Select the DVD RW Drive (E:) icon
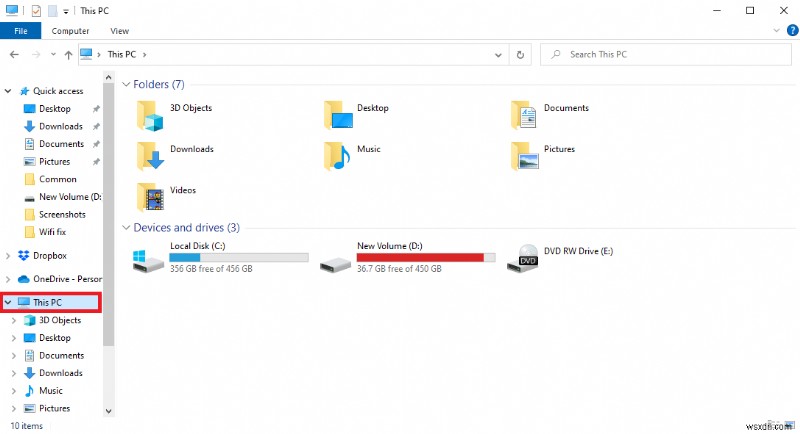Viewport: 800px width, 434px height. 523,258
